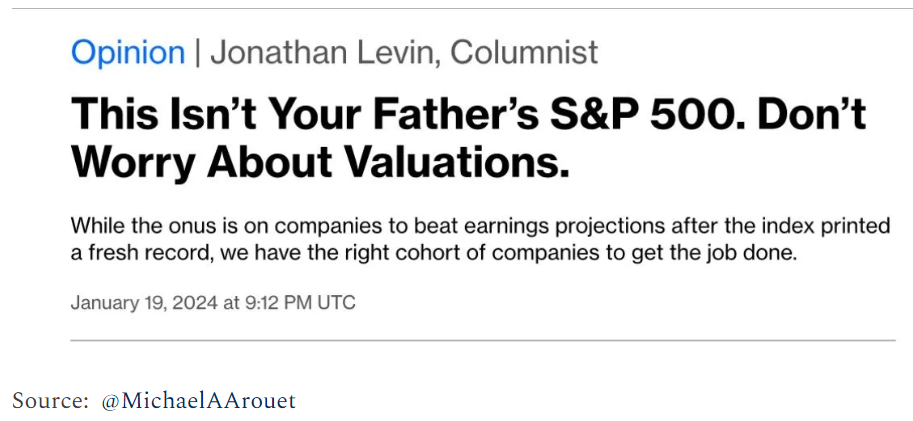Screen dimensions: 913x421
Task: Click the 'Source:' label below the article
Action: tap(50, 401)
